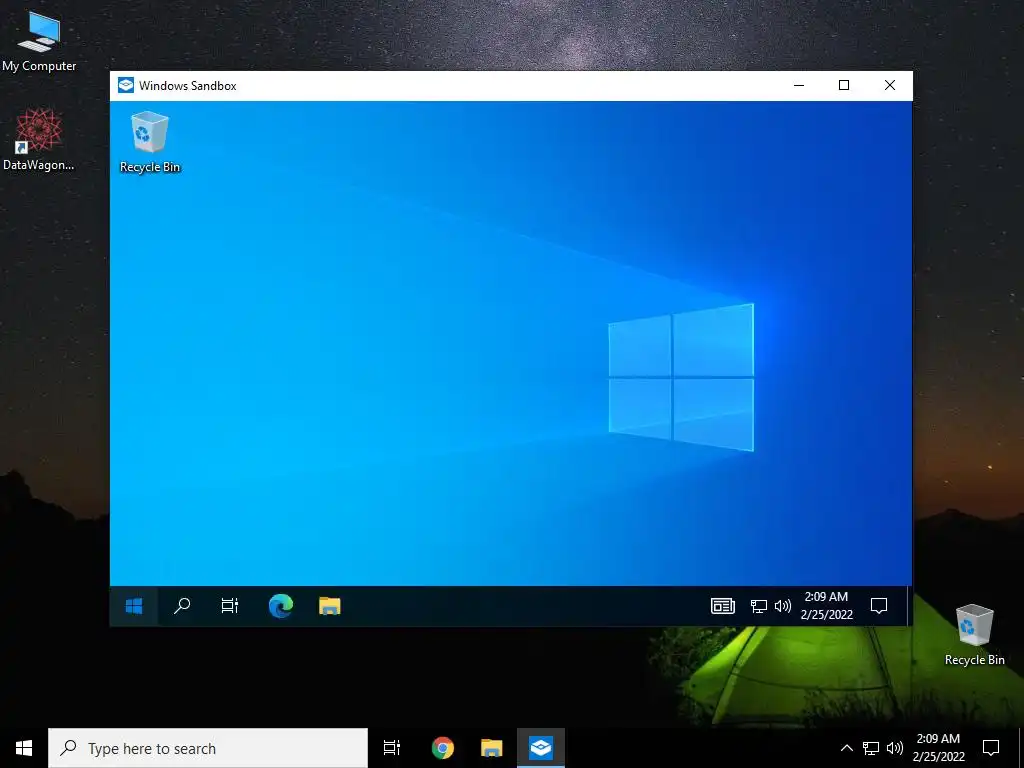Open the Sandbox Start menu

[134, 606]
